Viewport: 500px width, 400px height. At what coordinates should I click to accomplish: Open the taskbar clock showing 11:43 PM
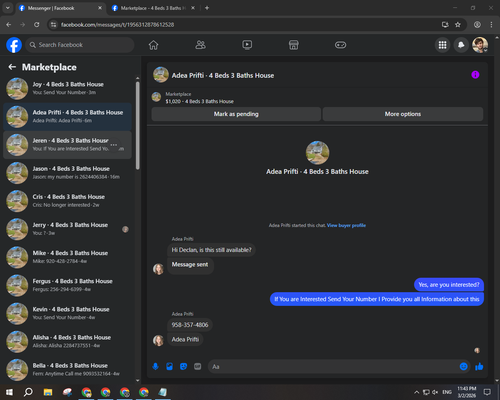(466, 392)
